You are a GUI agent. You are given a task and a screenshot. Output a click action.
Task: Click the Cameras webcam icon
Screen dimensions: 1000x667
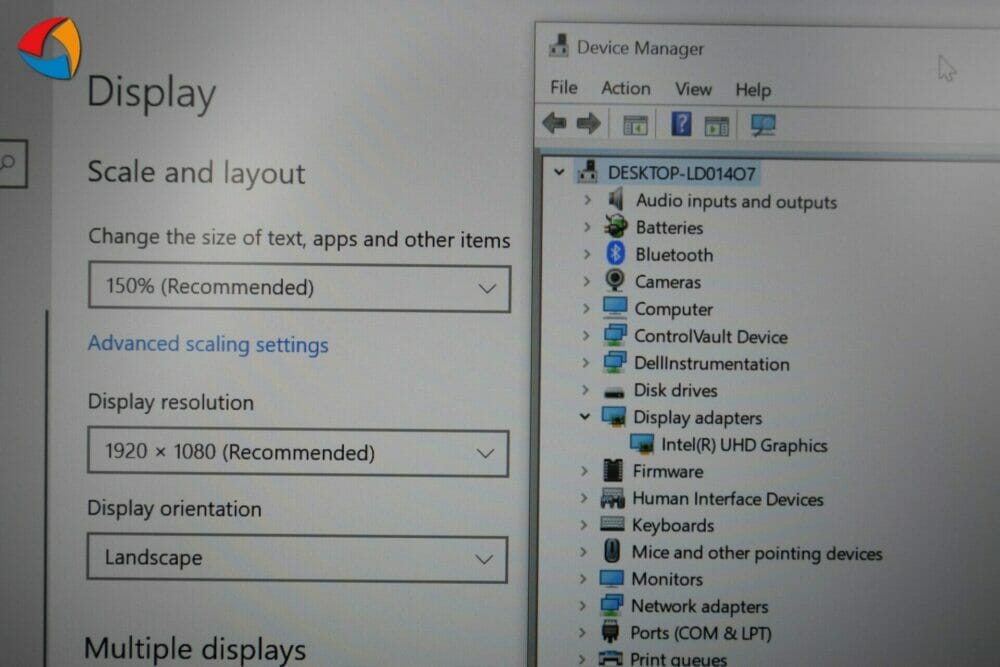pos(615,280)
